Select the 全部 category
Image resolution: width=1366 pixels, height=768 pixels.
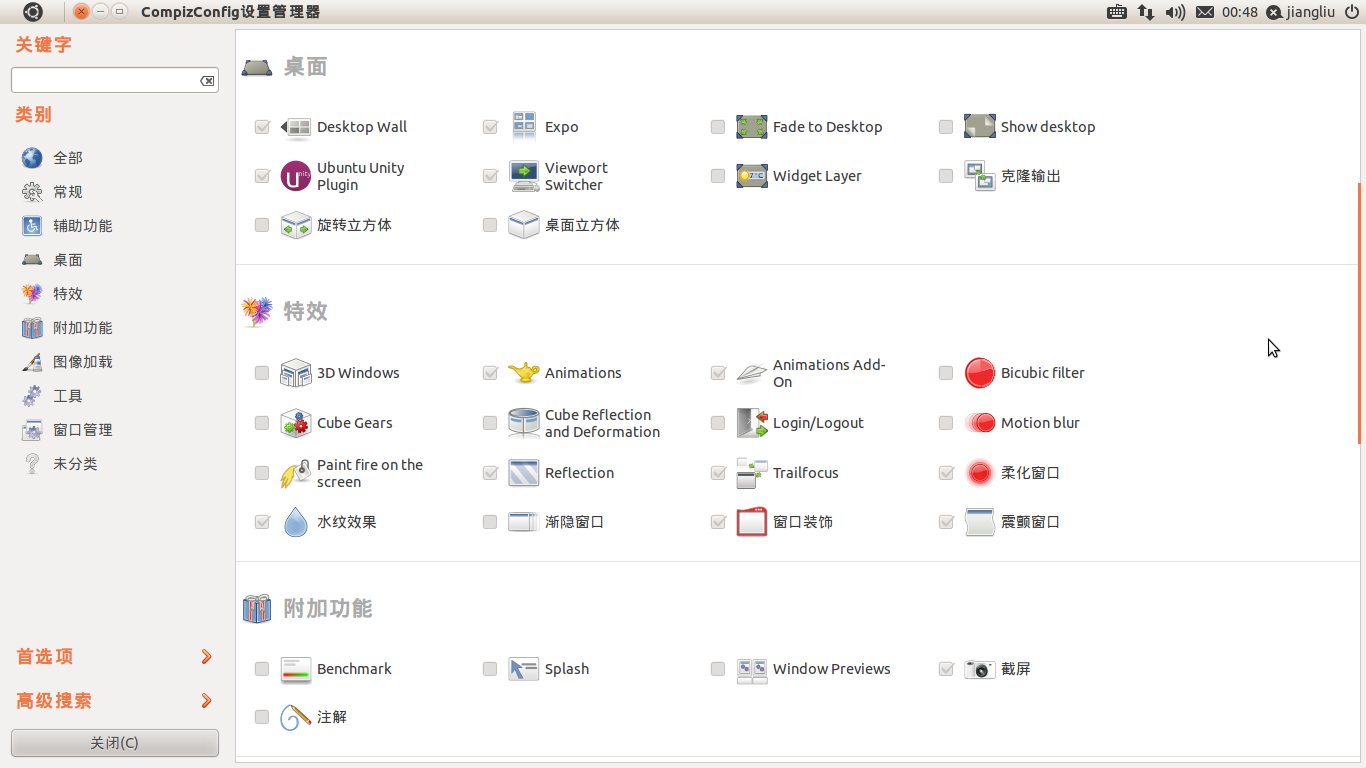68,158
